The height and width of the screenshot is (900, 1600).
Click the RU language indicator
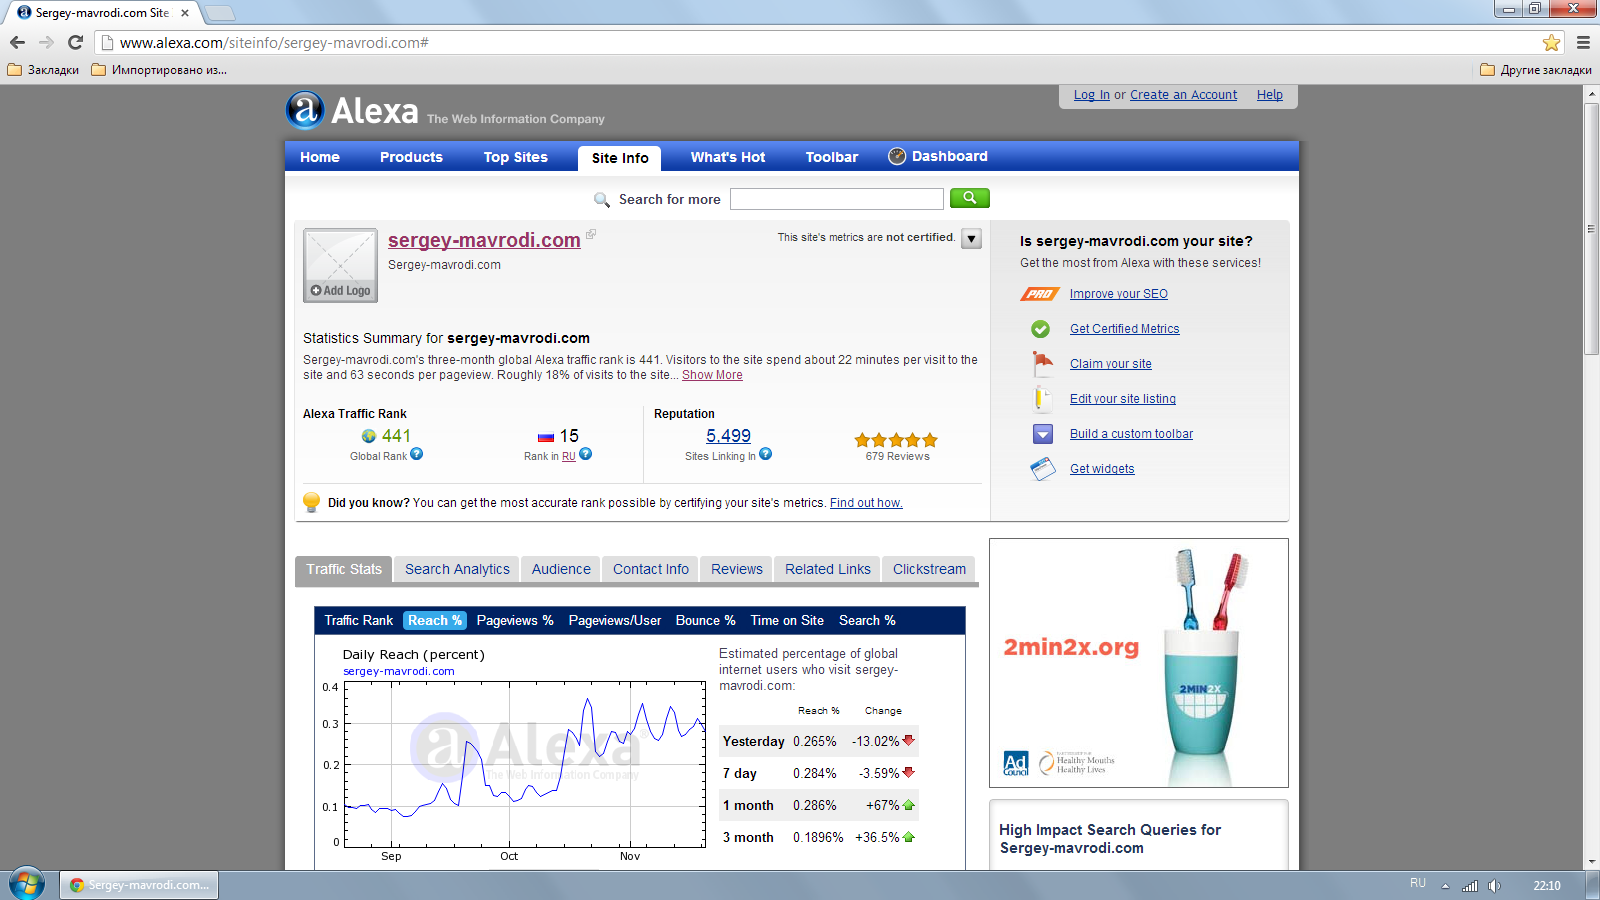(x=1418, y=883)
